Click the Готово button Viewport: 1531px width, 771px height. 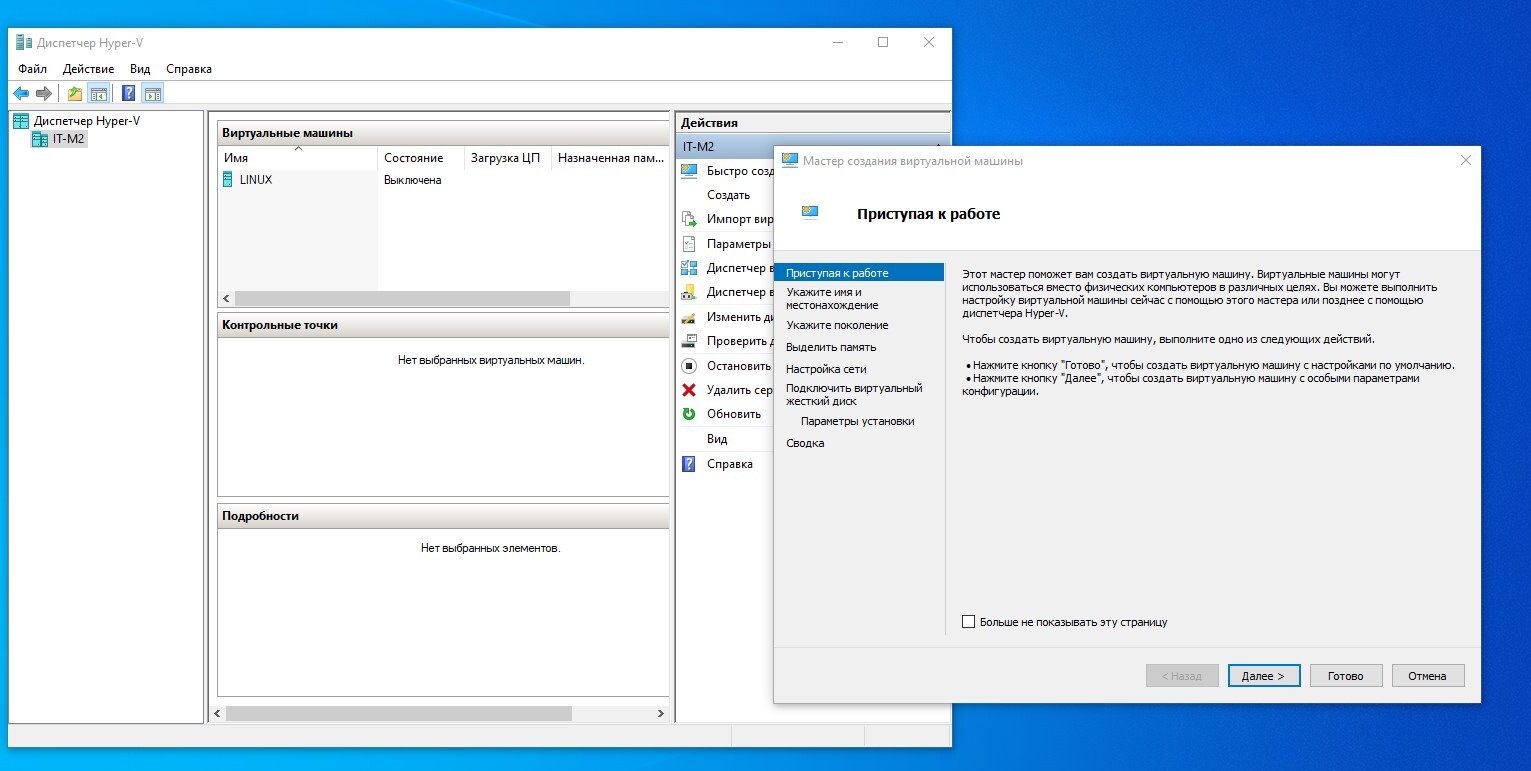pyautogui.click(x=1346, y=676)
